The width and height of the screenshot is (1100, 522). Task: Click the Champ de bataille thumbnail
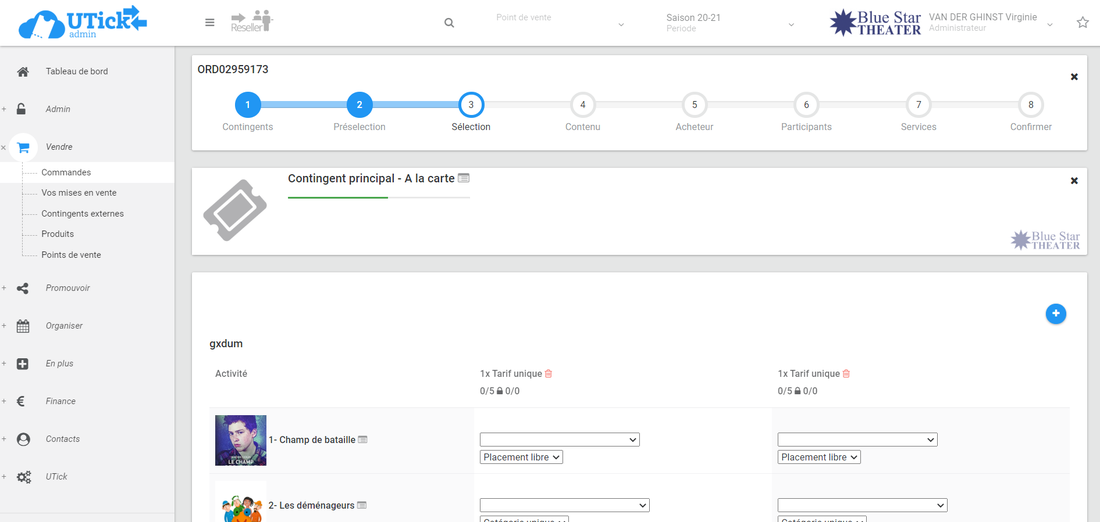pos(240,440)
